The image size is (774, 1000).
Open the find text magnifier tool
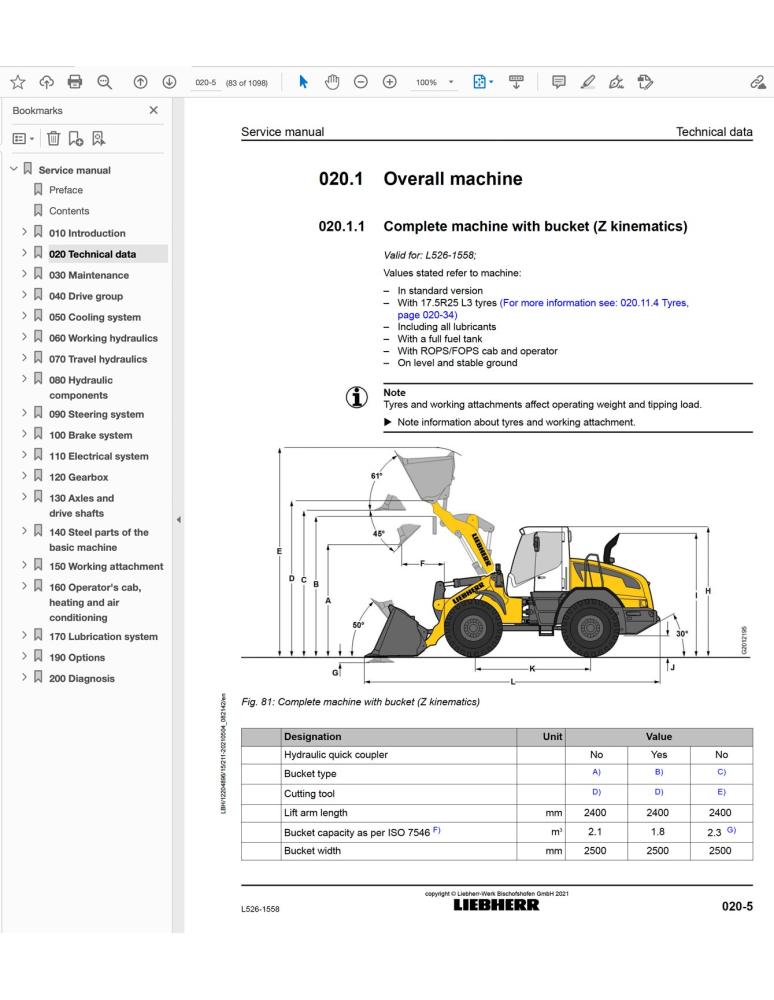coord(105,82)
